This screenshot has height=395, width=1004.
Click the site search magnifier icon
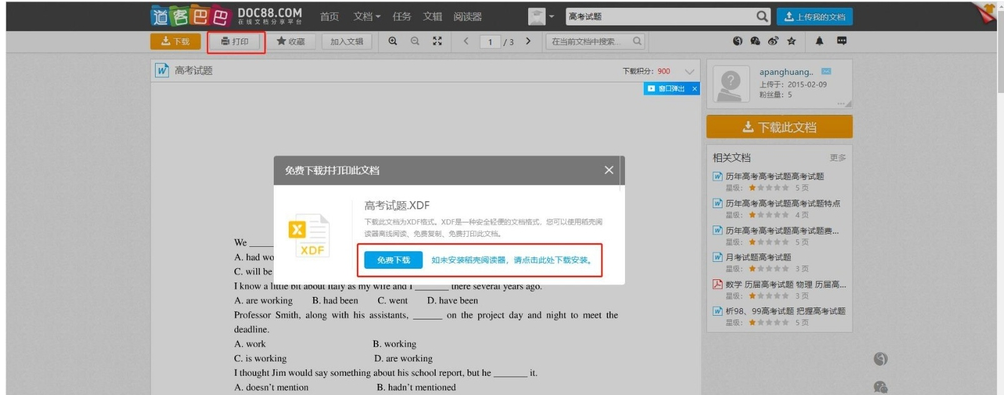tap(762, 17)
